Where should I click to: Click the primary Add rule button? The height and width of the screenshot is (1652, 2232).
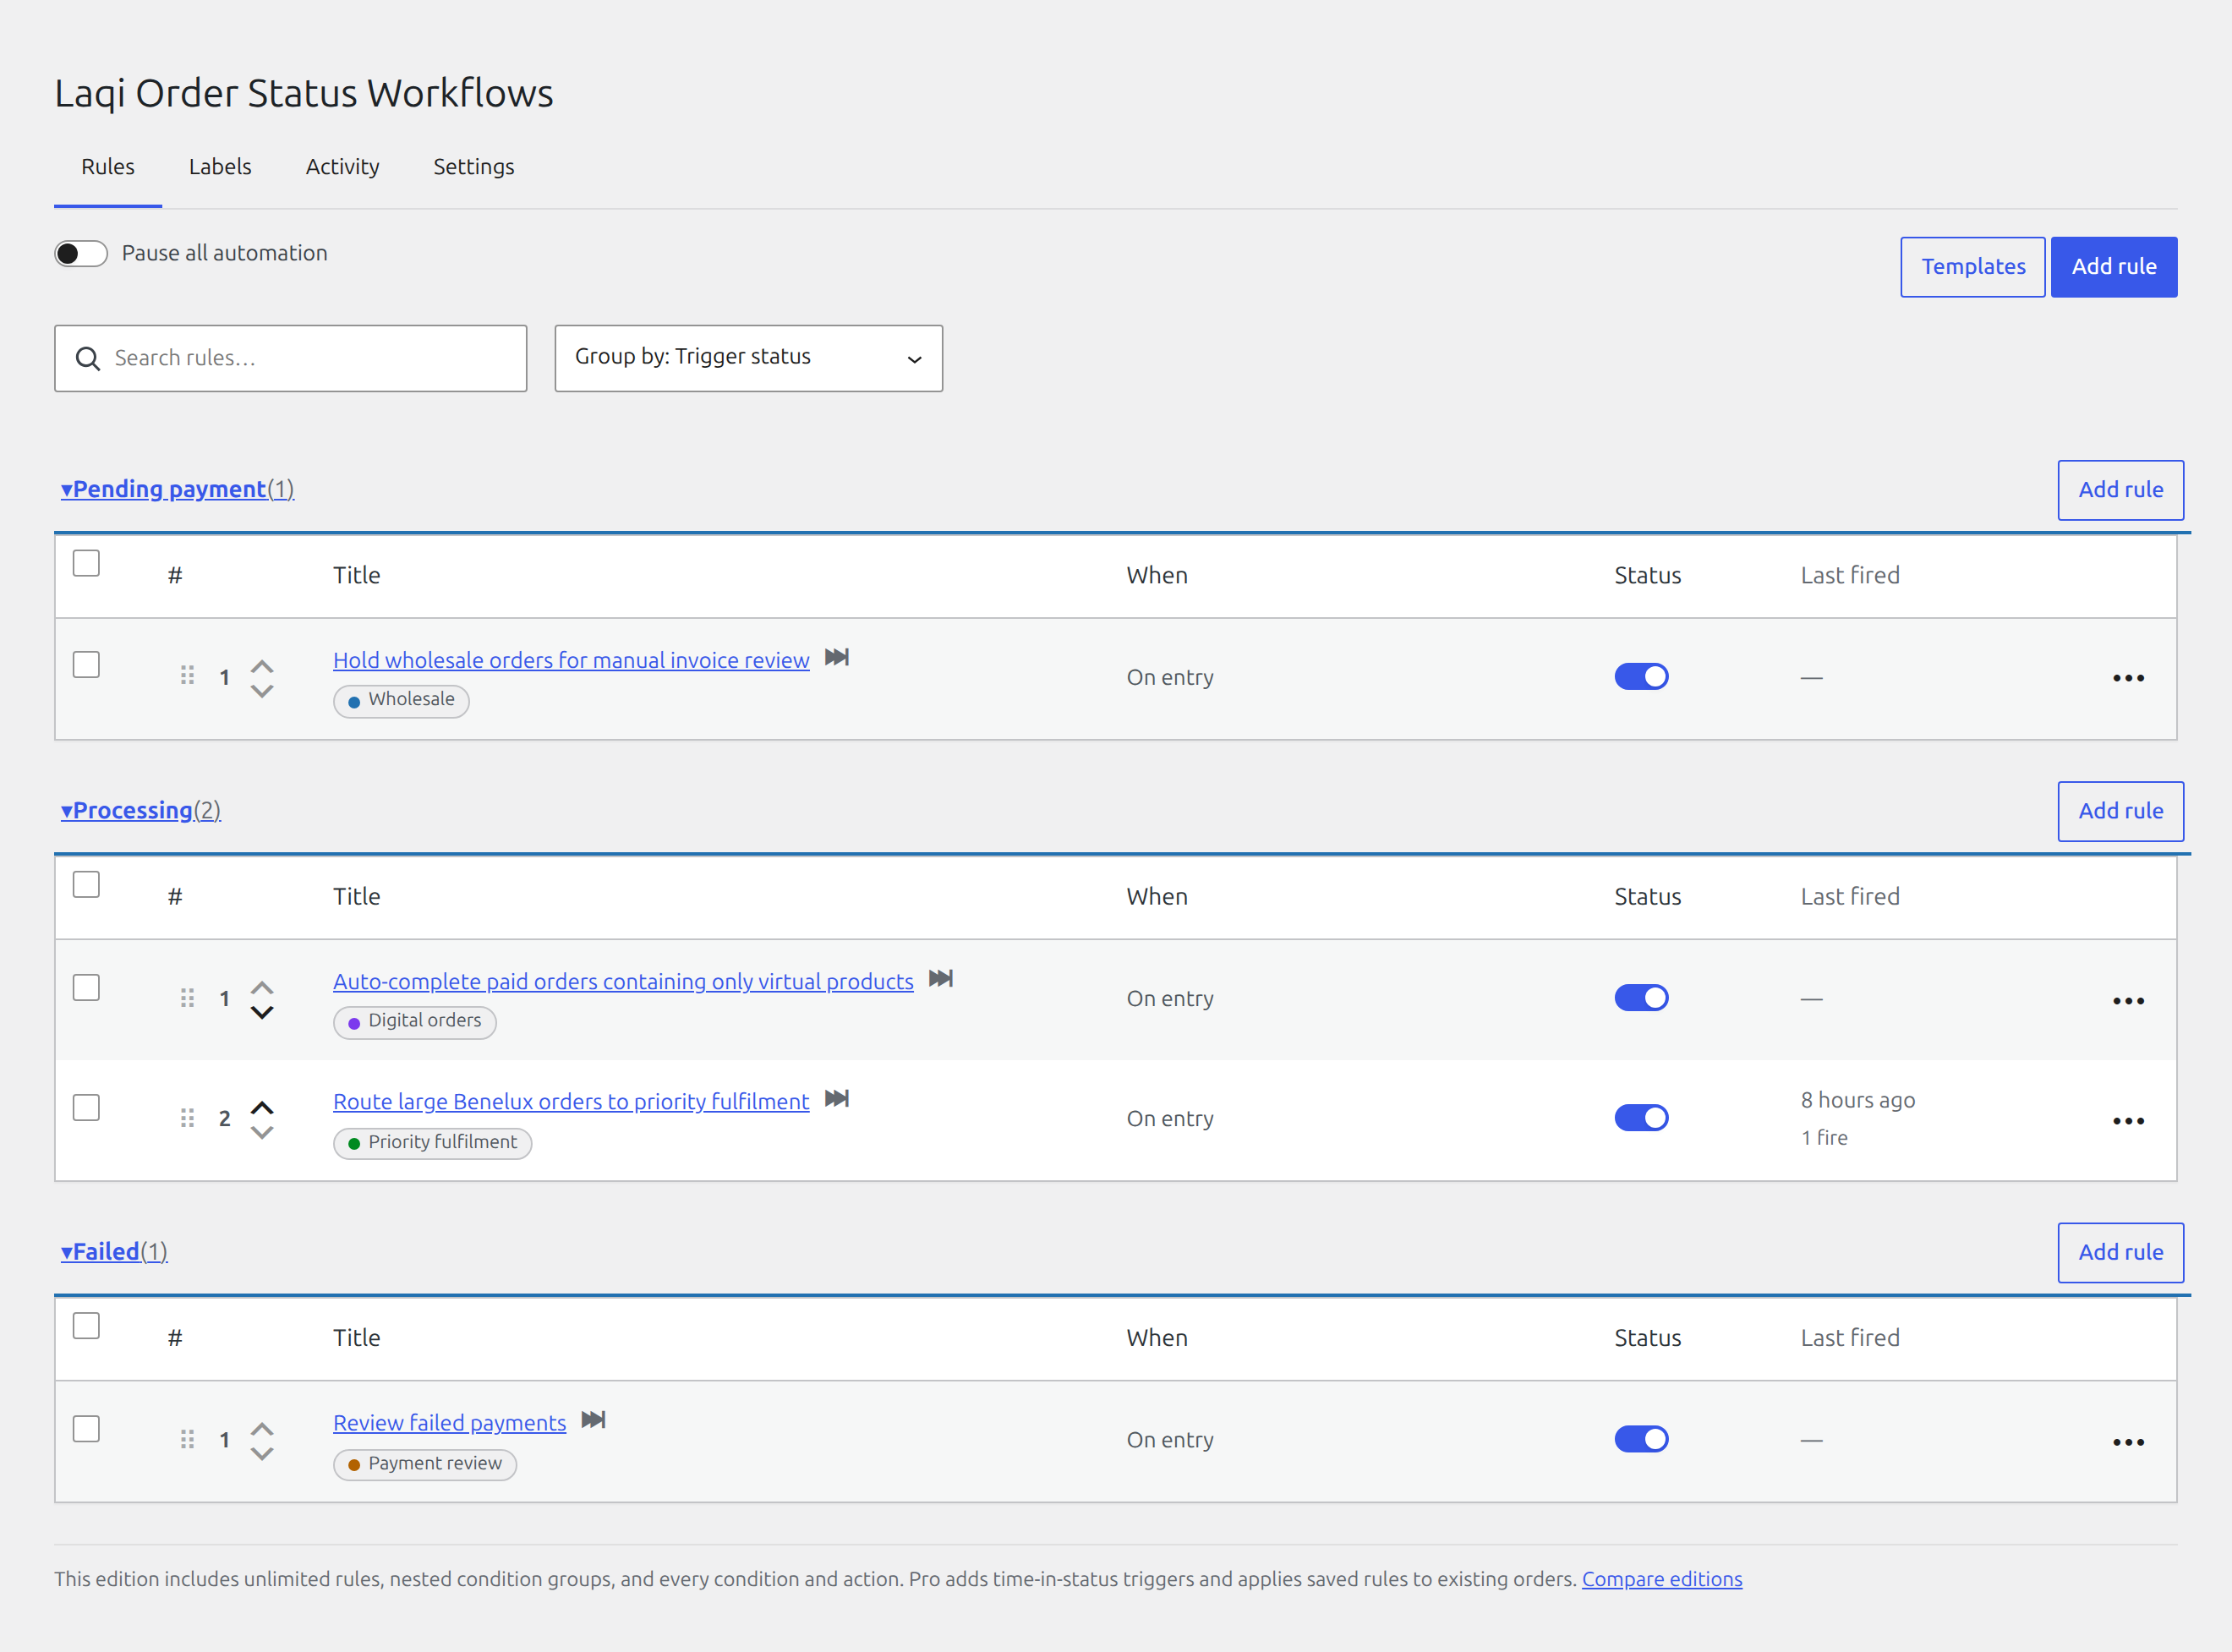click(2113, 267)
